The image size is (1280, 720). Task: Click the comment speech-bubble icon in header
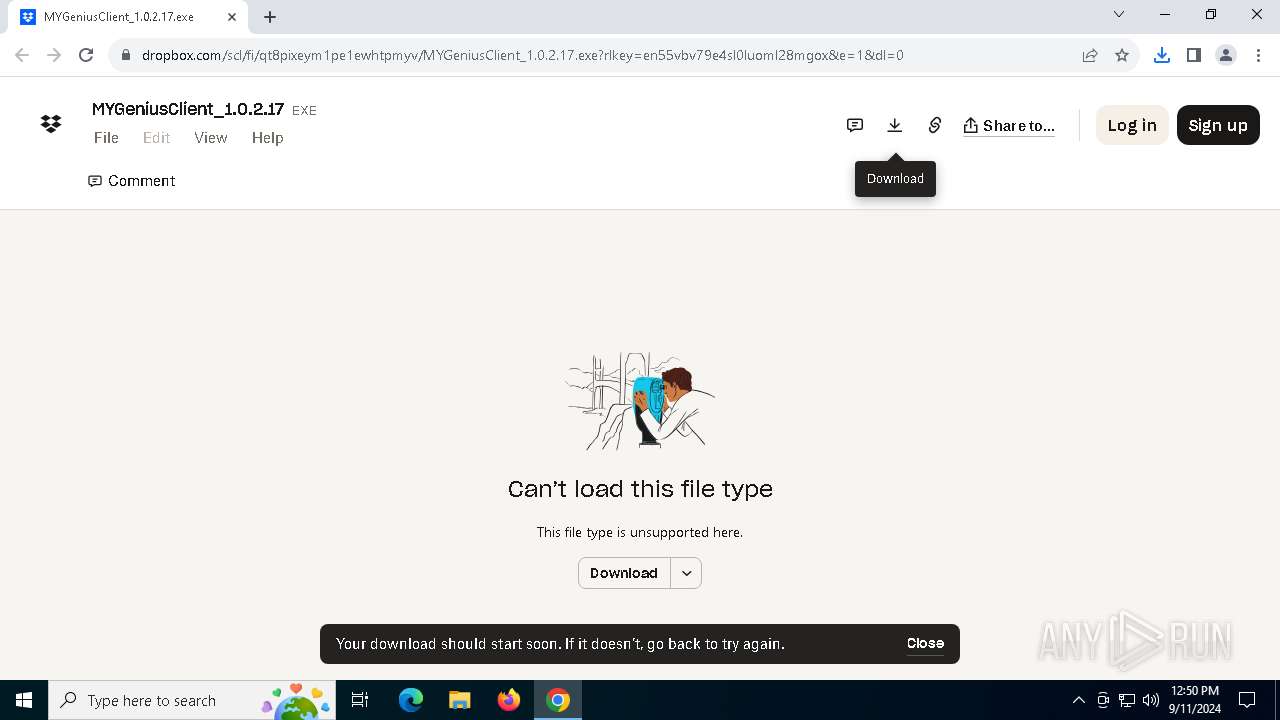(855, 125)
